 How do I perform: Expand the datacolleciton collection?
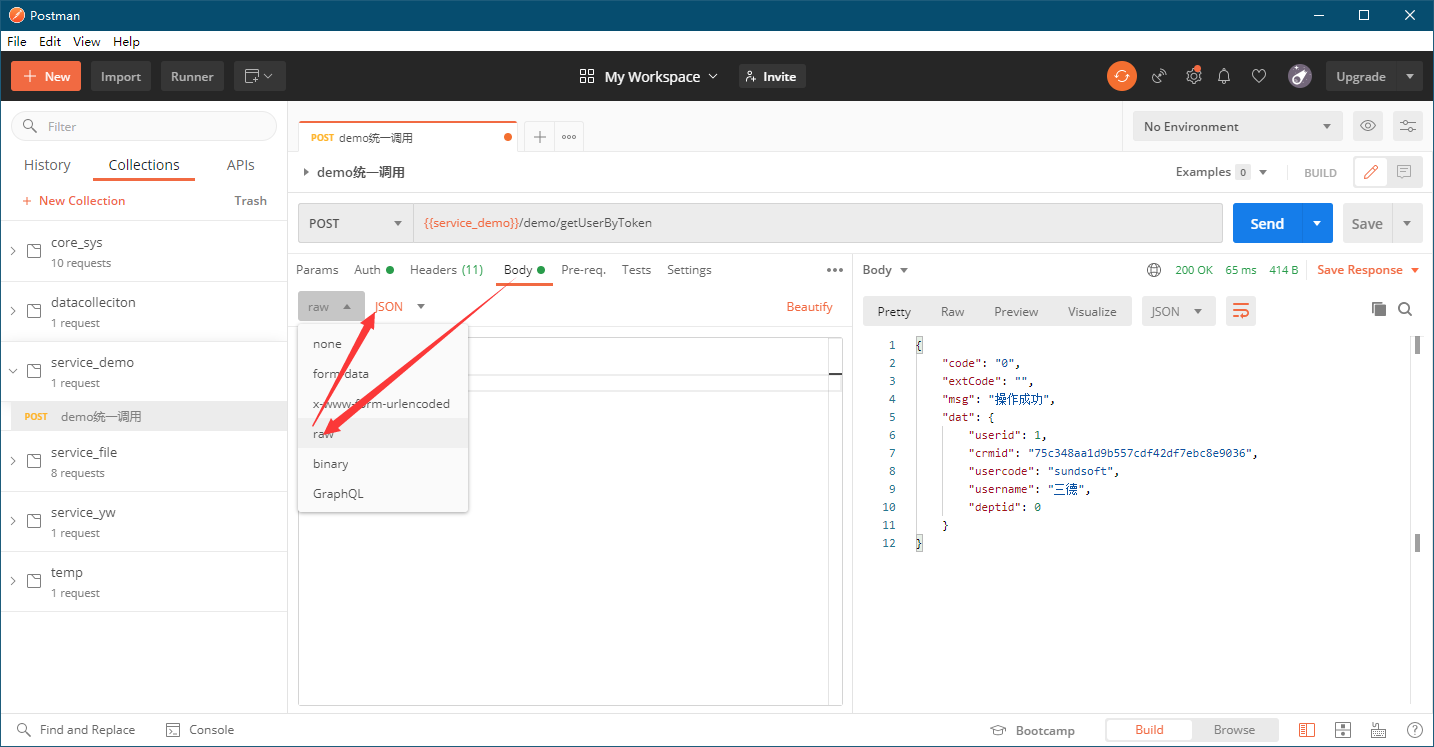coord(13,310)
